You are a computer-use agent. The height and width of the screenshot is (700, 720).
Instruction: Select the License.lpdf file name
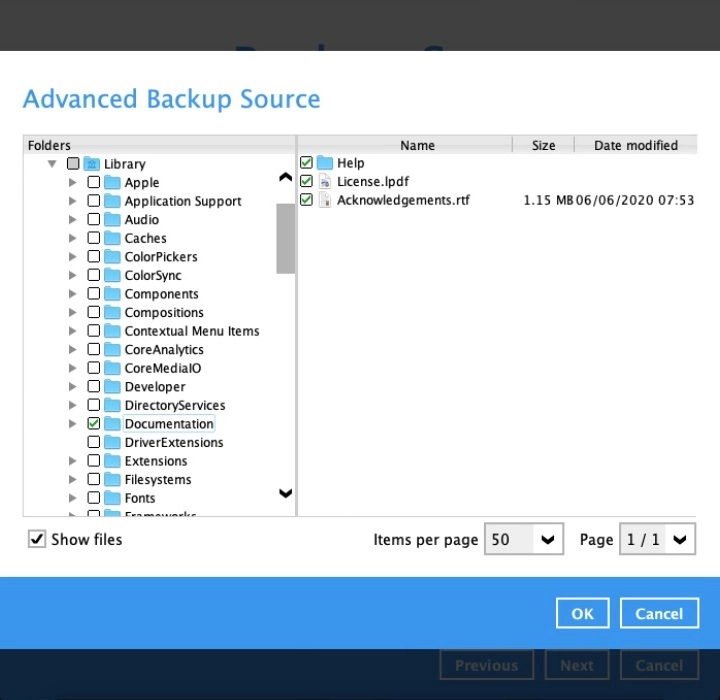click(x=373, y=181)
